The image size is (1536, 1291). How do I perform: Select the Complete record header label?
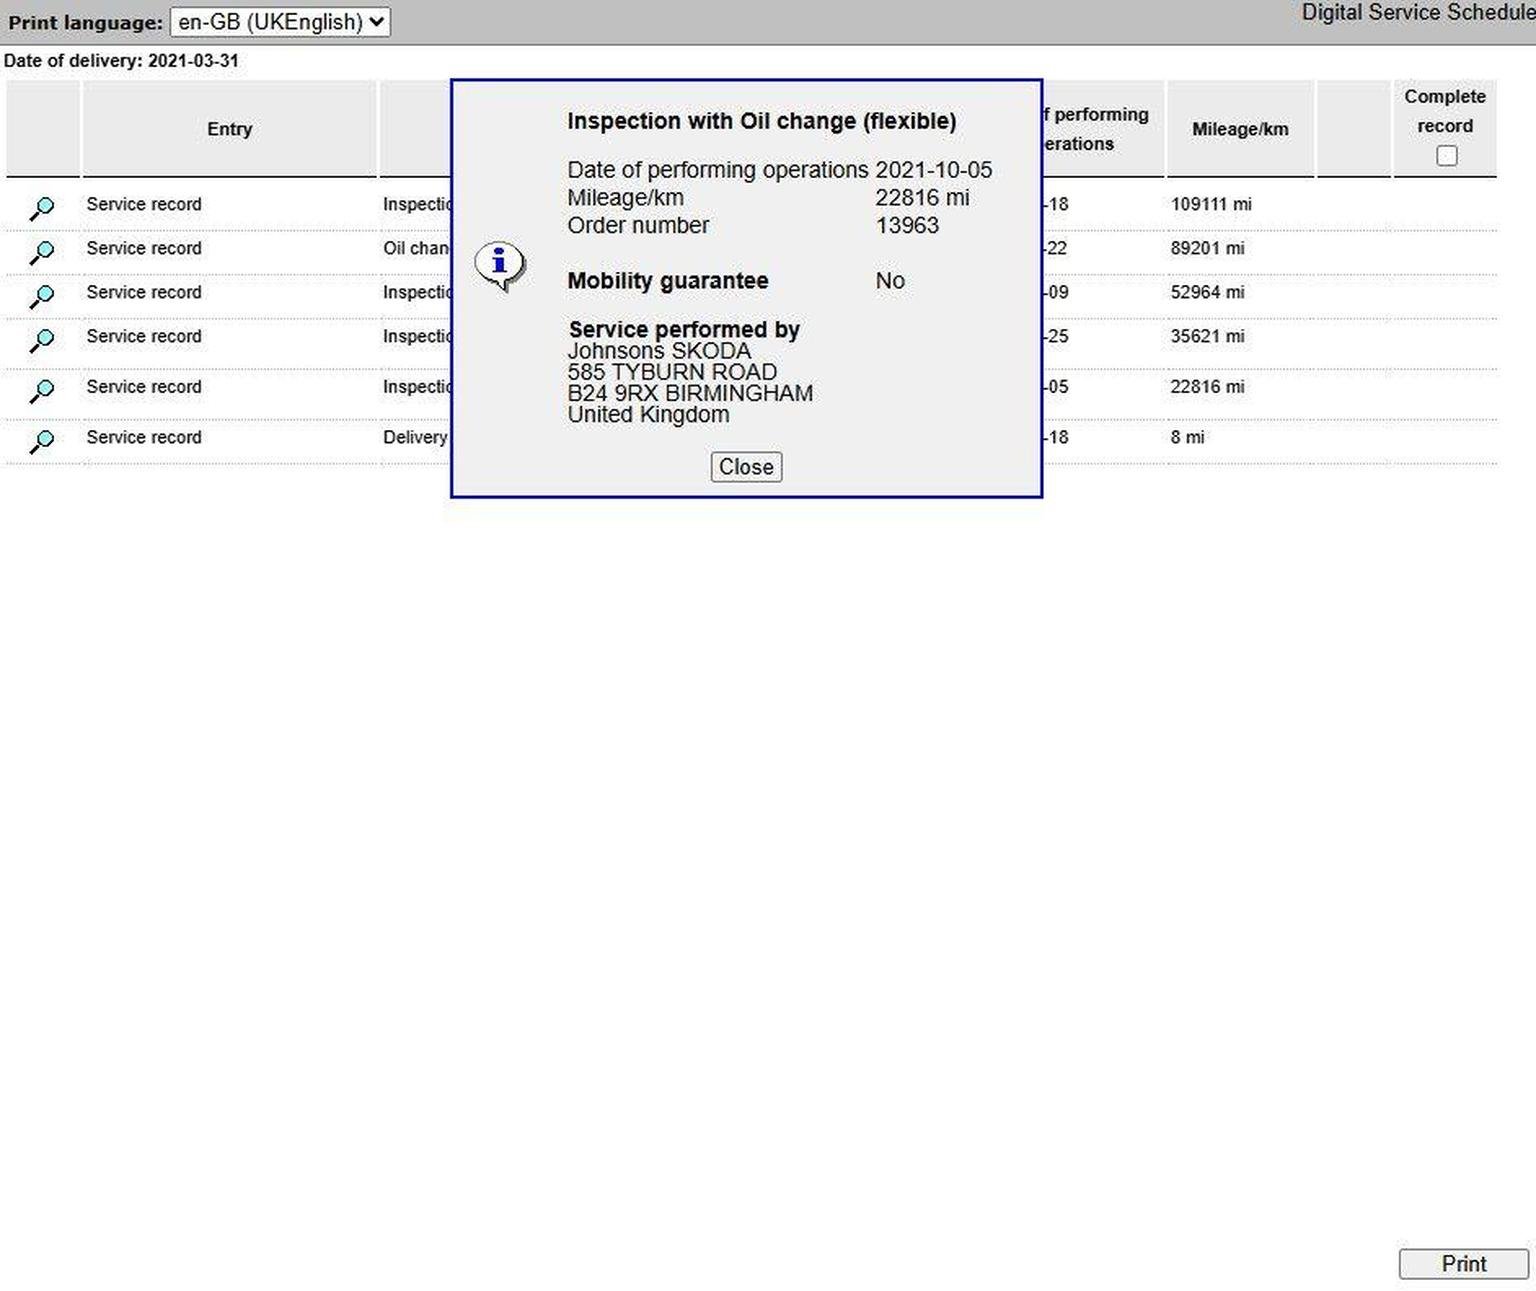(x=1444, y=110)
